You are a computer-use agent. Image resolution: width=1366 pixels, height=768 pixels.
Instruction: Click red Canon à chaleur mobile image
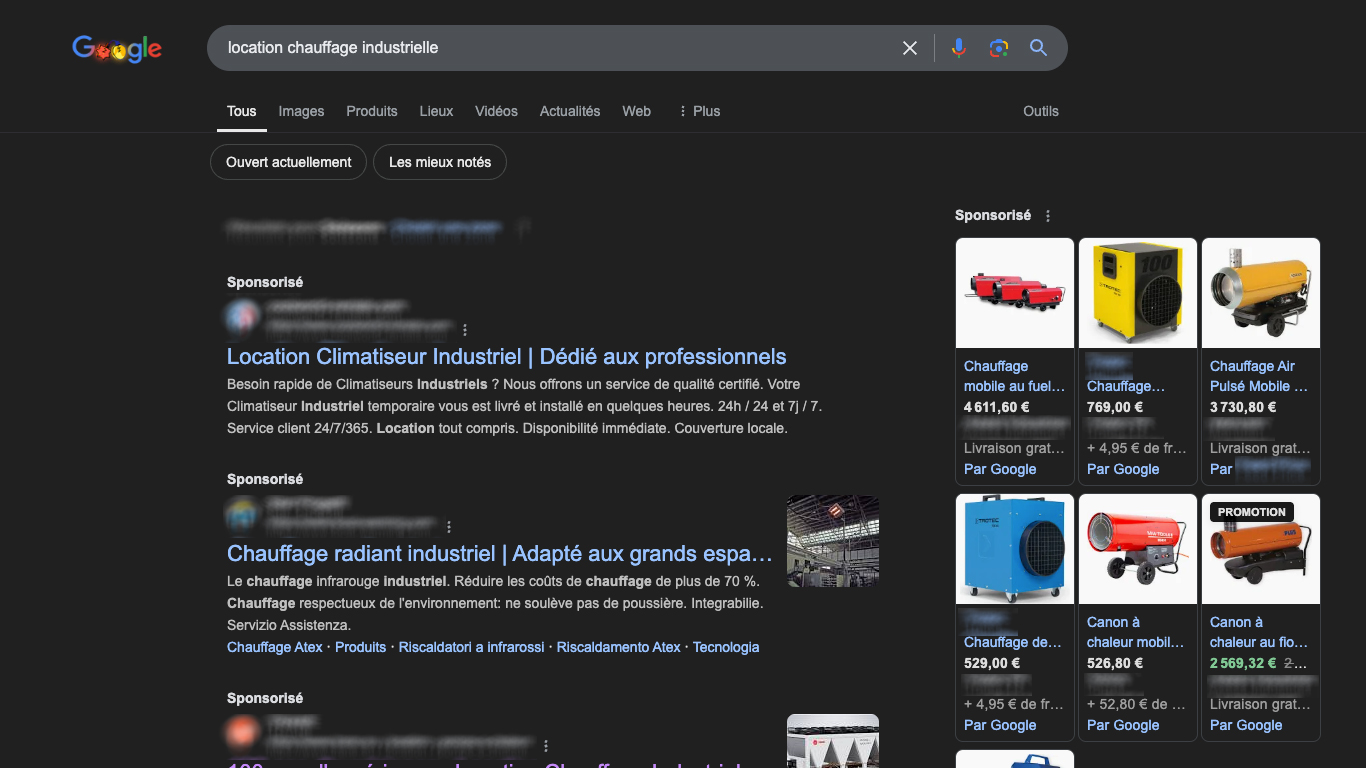pos(1138,549)
